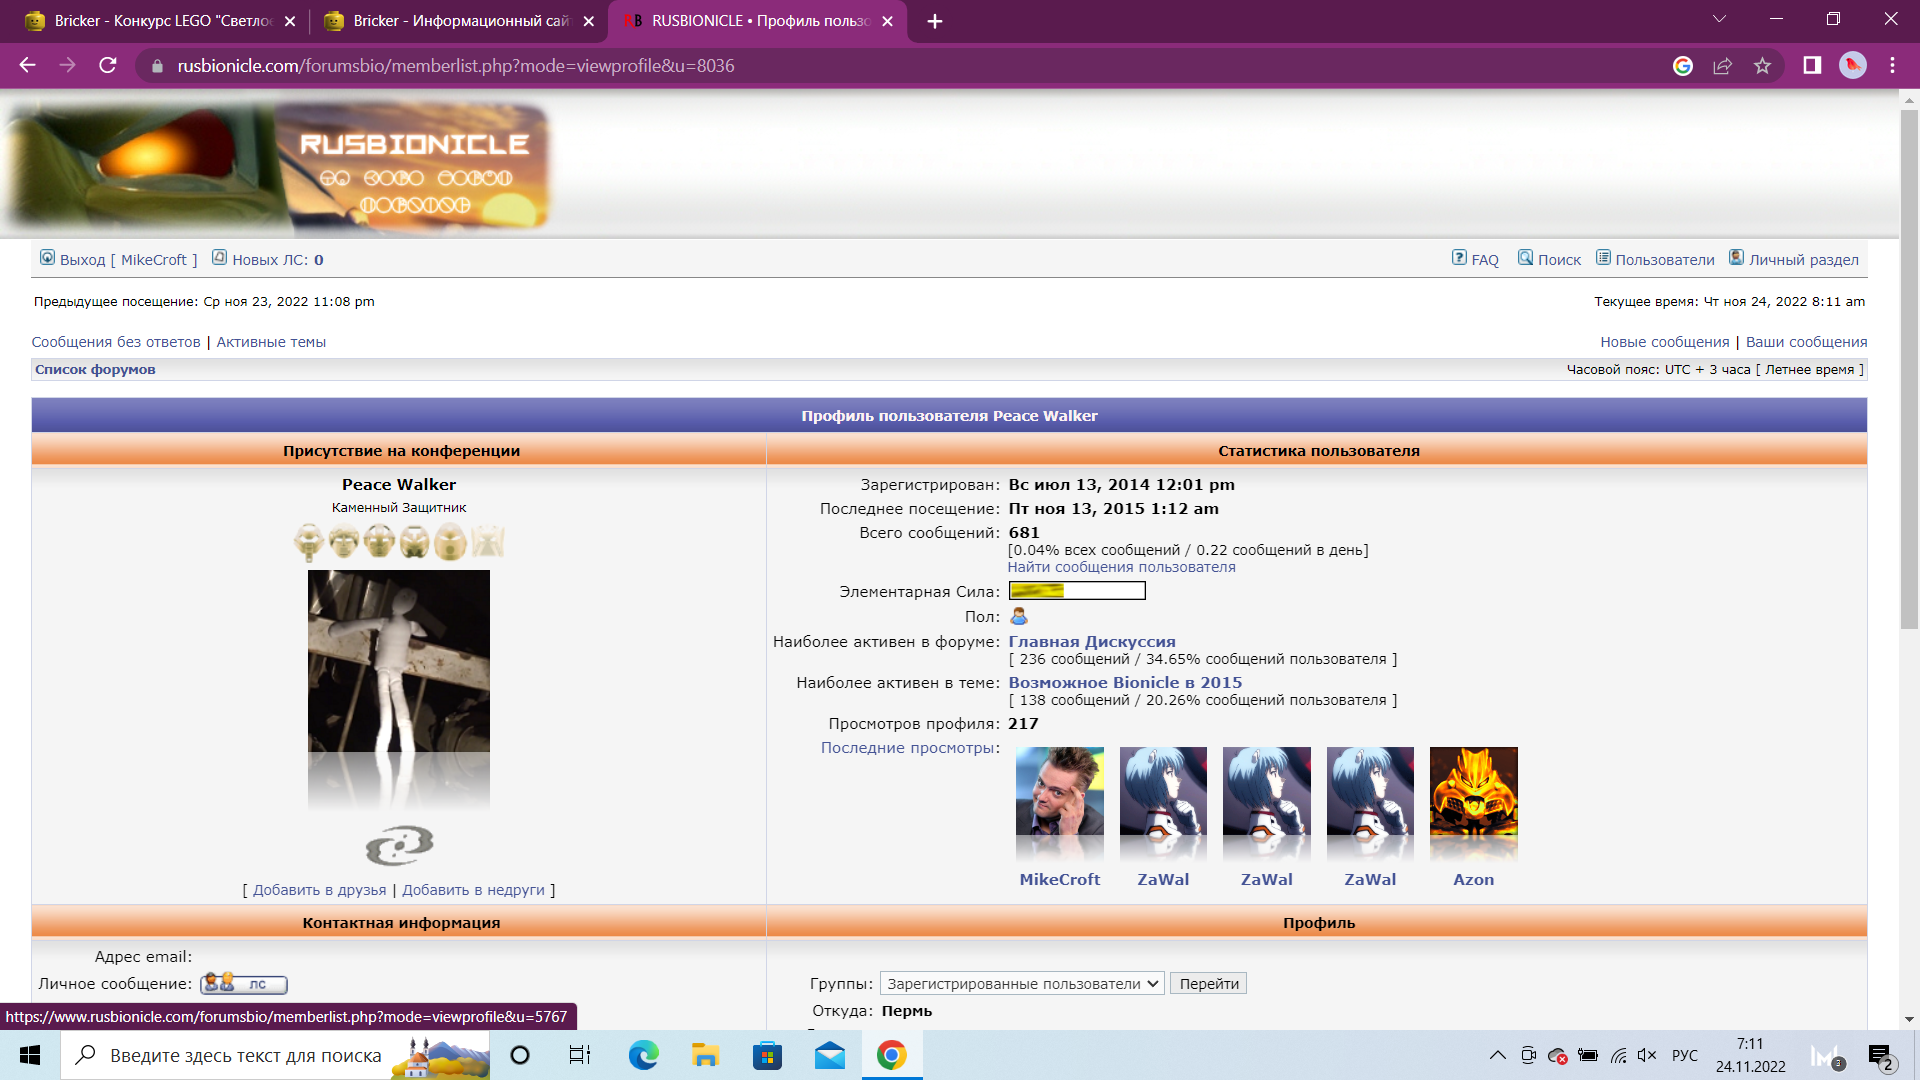The width and height of the screenshot is (1920, 1080).
Task: Close the Bricker Конкурс LEGO tab
Action: pos(290,21)
